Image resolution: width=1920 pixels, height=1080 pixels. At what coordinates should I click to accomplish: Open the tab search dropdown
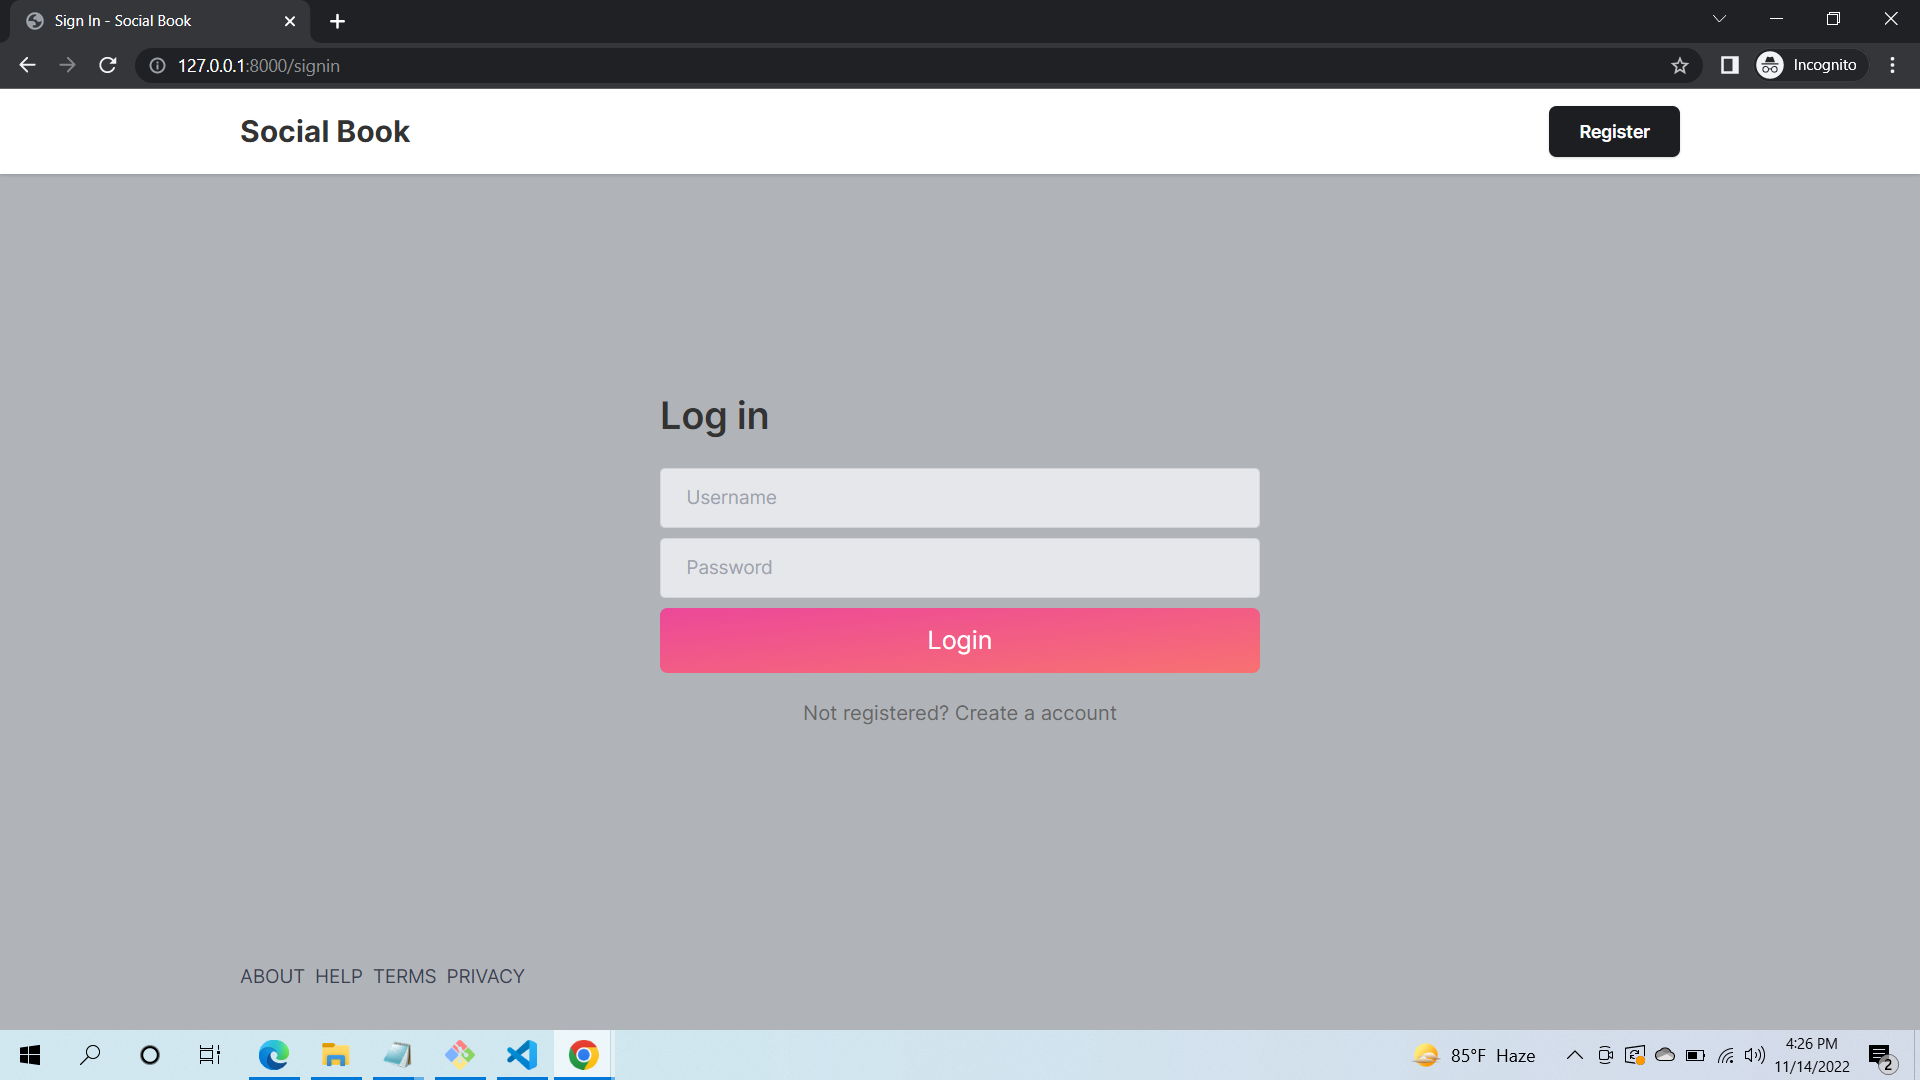coord(1719,18)
